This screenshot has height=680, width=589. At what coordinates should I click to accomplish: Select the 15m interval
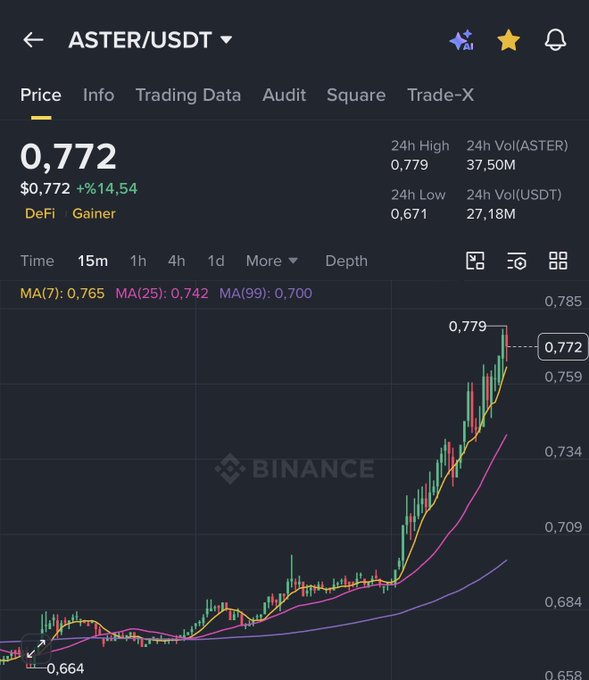(x=93, y=261)
